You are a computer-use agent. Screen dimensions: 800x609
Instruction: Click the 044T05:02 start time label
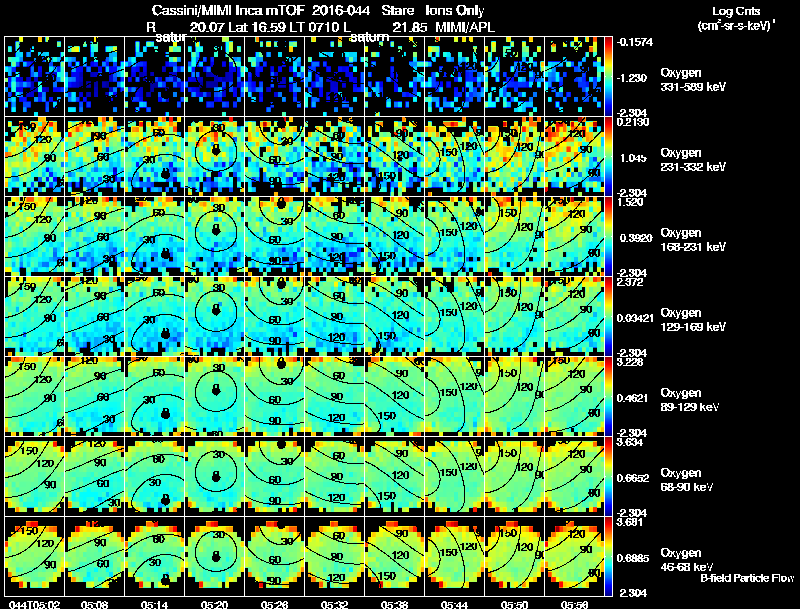35,604
